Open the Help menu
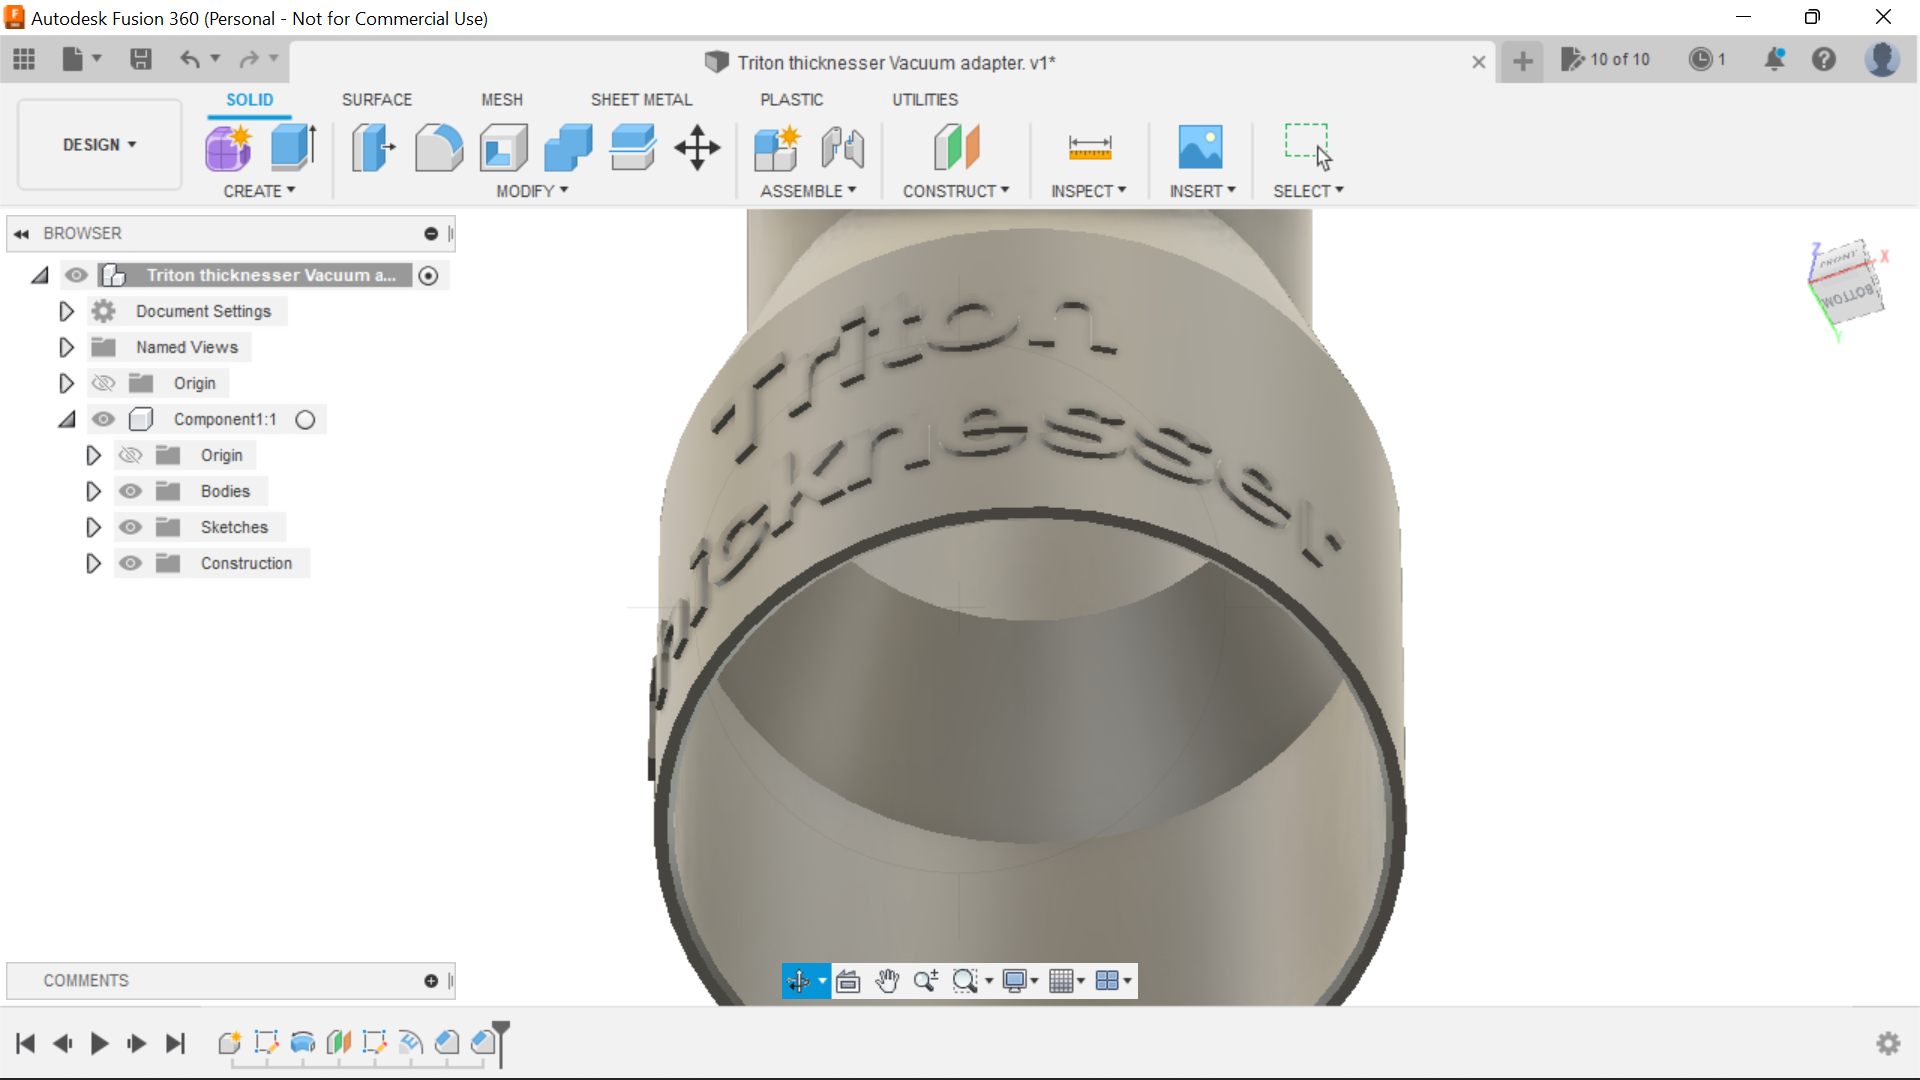This screenshot has height=1080, width=1920. [1825, 60]
